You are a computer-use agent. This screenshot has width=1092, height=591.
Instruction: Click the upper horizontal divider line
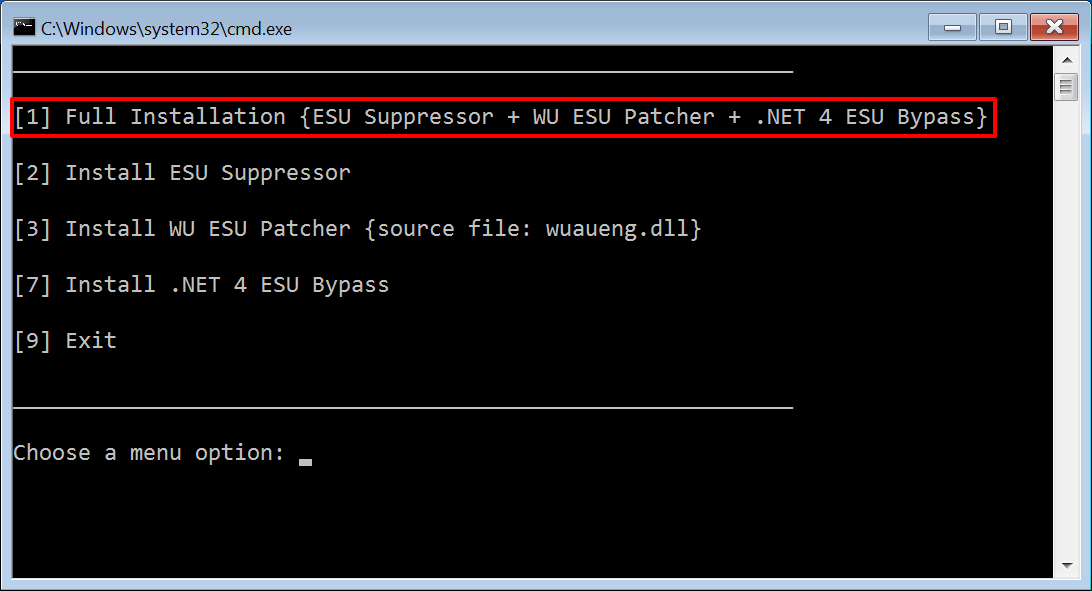(403, 71)
